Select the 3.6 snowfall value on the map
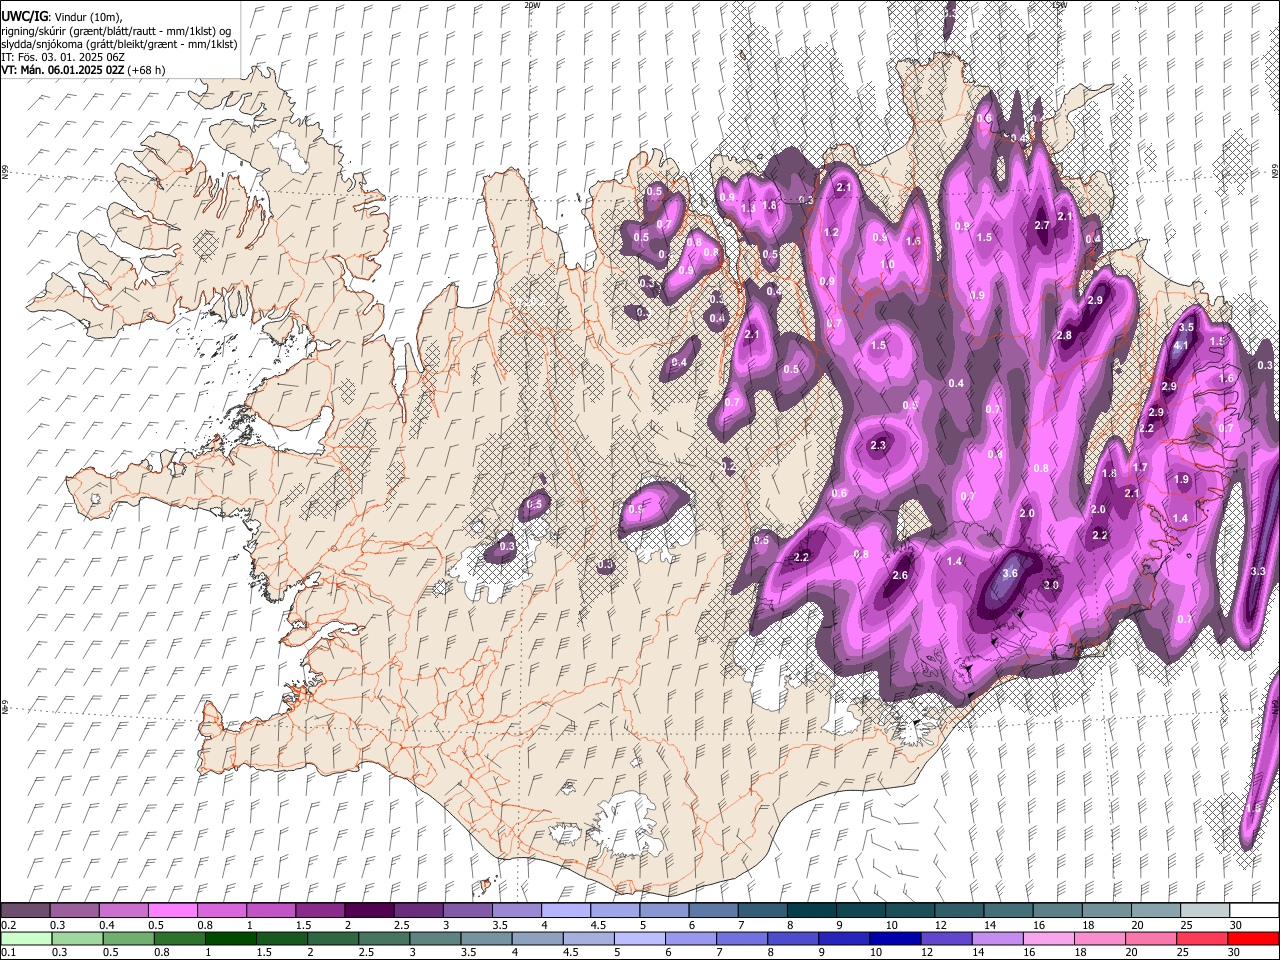Screen dimensions: 1280x960 pyautogui.click(x=1010, y=573)
